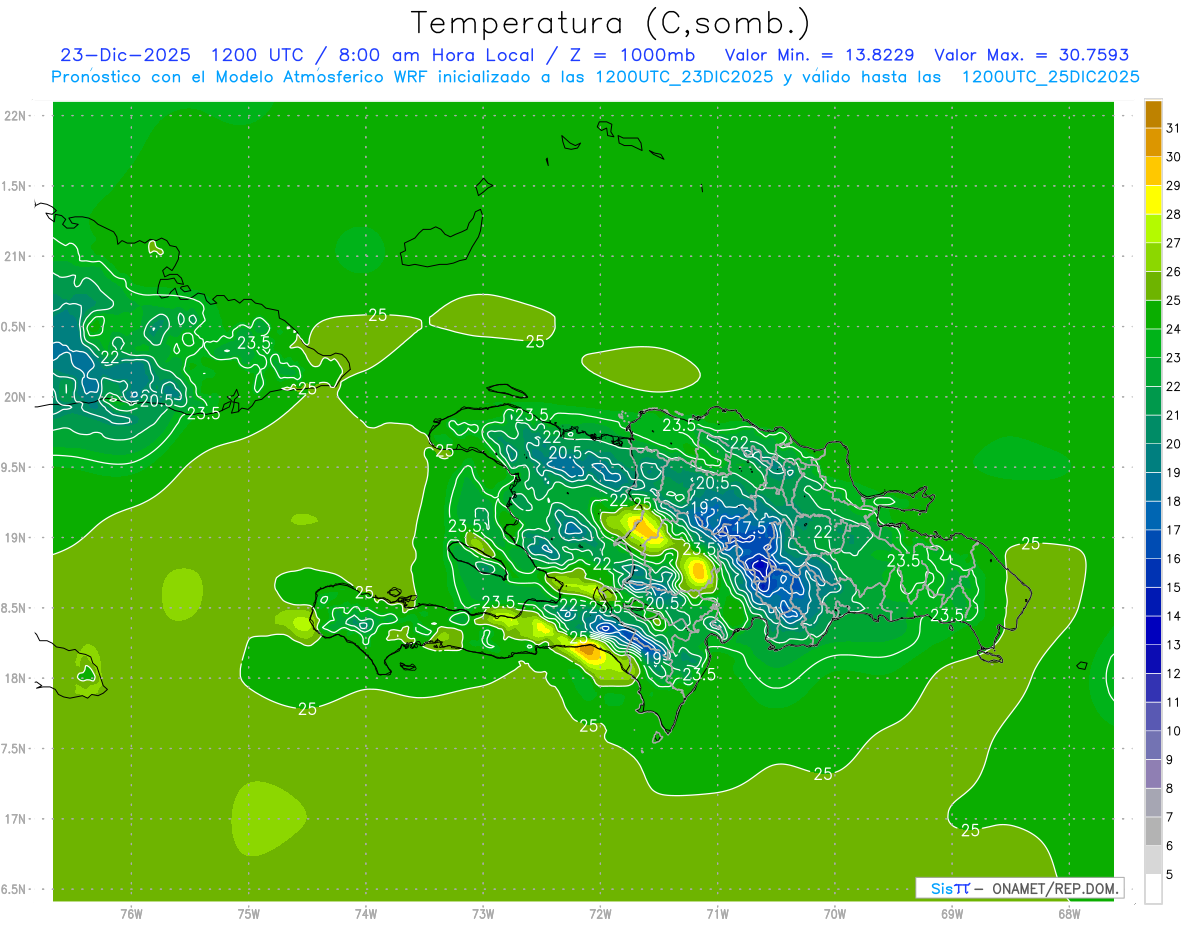Pick the legend swatch above the 31 mark
1200x927 pixels.
pyautogui.click(x=1153, y=114)
